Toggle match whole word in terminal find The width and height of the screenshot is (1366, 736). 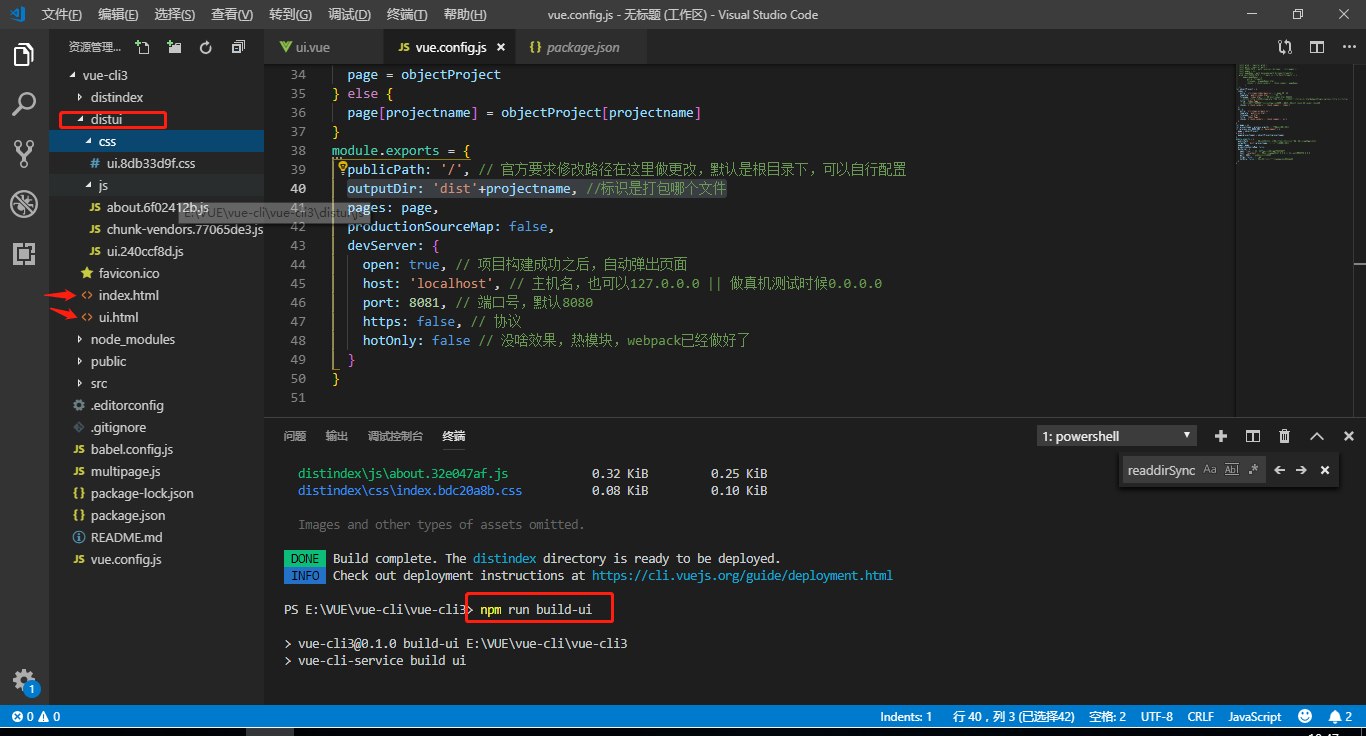[1231, 470]
